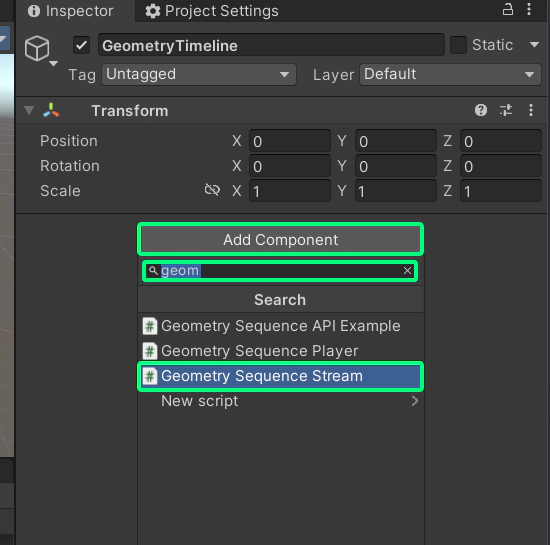Clear the component search with X
This screenshot has width=550, height=545.
tap(407, 271)
